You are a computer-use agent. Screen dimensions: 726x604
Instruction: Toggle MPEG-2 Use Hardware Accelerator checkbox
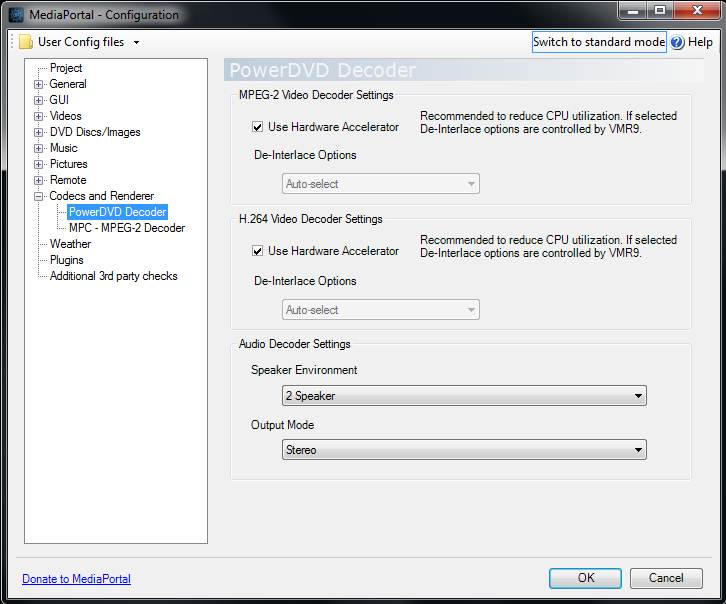click(x=257, y=127)
